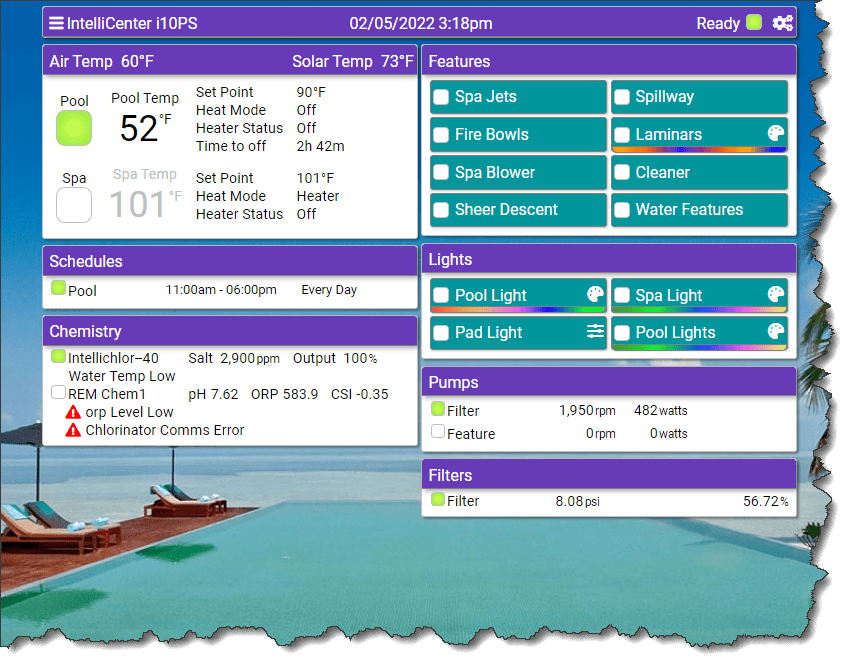Open the Schedules panel header
This screenshot has height=669, width=855.
230,261
